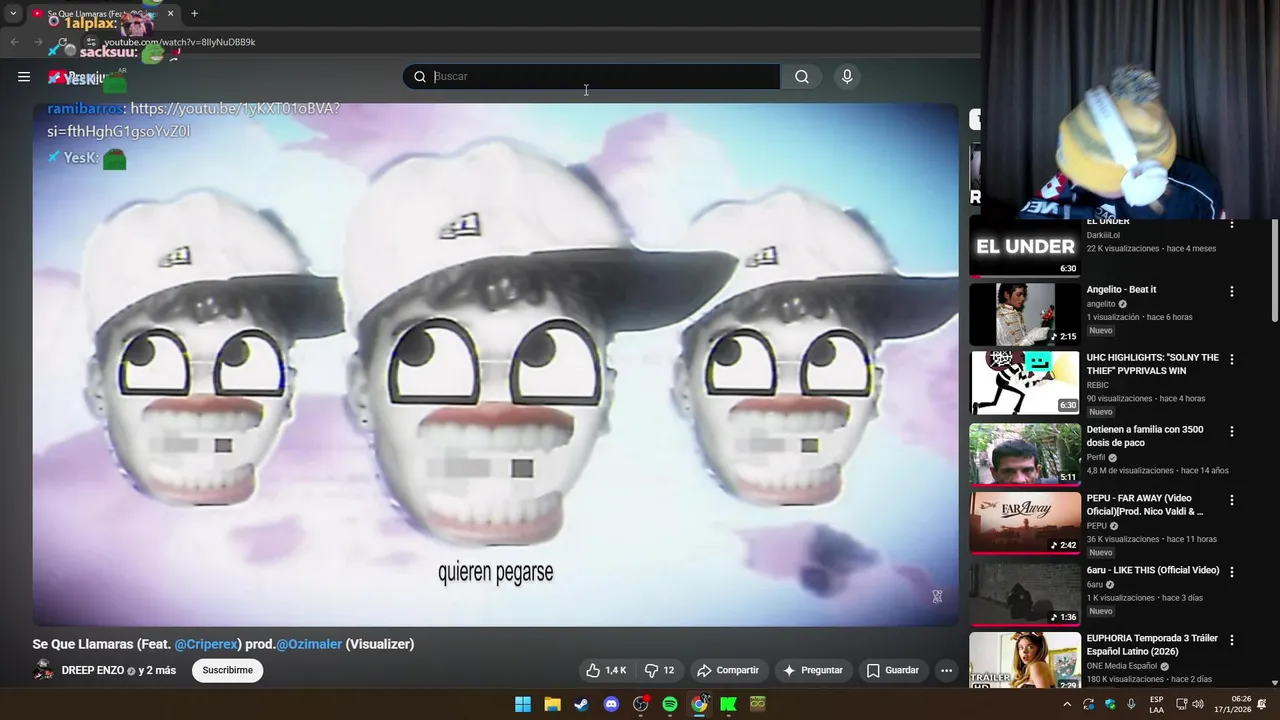The image size is (1280, 720).
Task: Play EUPHORIA Temporada 3 thumbnail
Action: [1025, 660]
